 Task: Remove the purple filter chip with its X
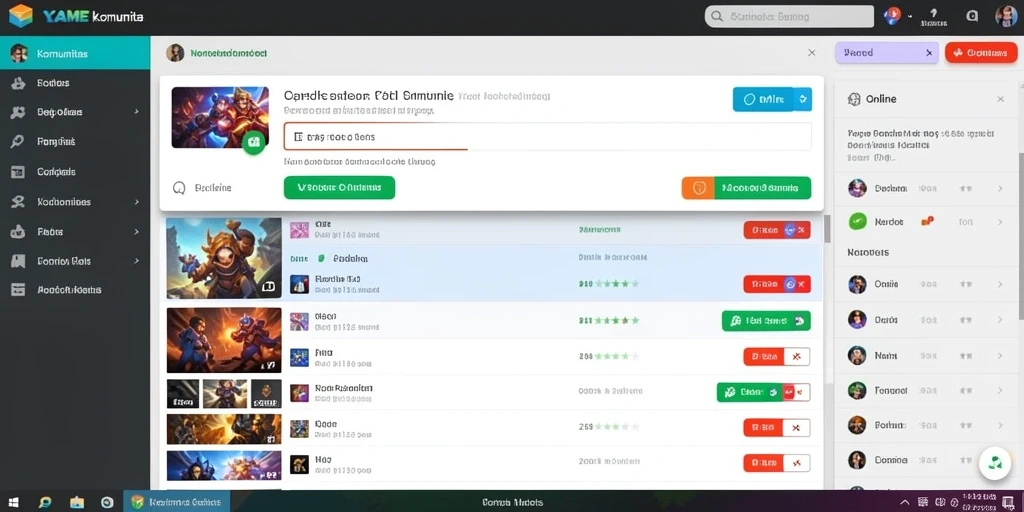929,53
